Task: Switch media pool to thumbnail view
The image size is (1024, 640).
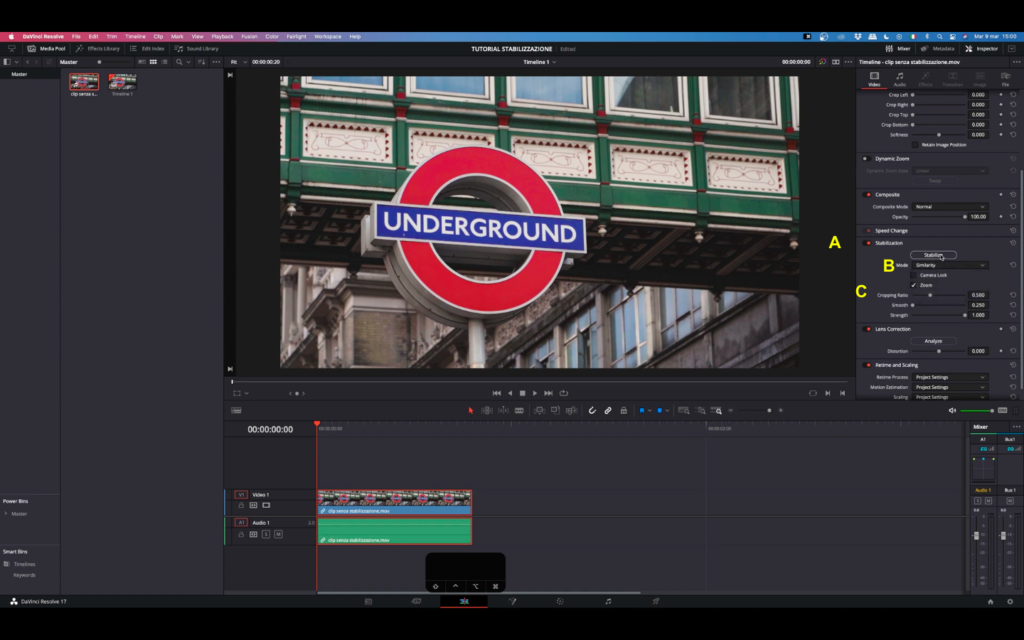Action: click(153, 62)
